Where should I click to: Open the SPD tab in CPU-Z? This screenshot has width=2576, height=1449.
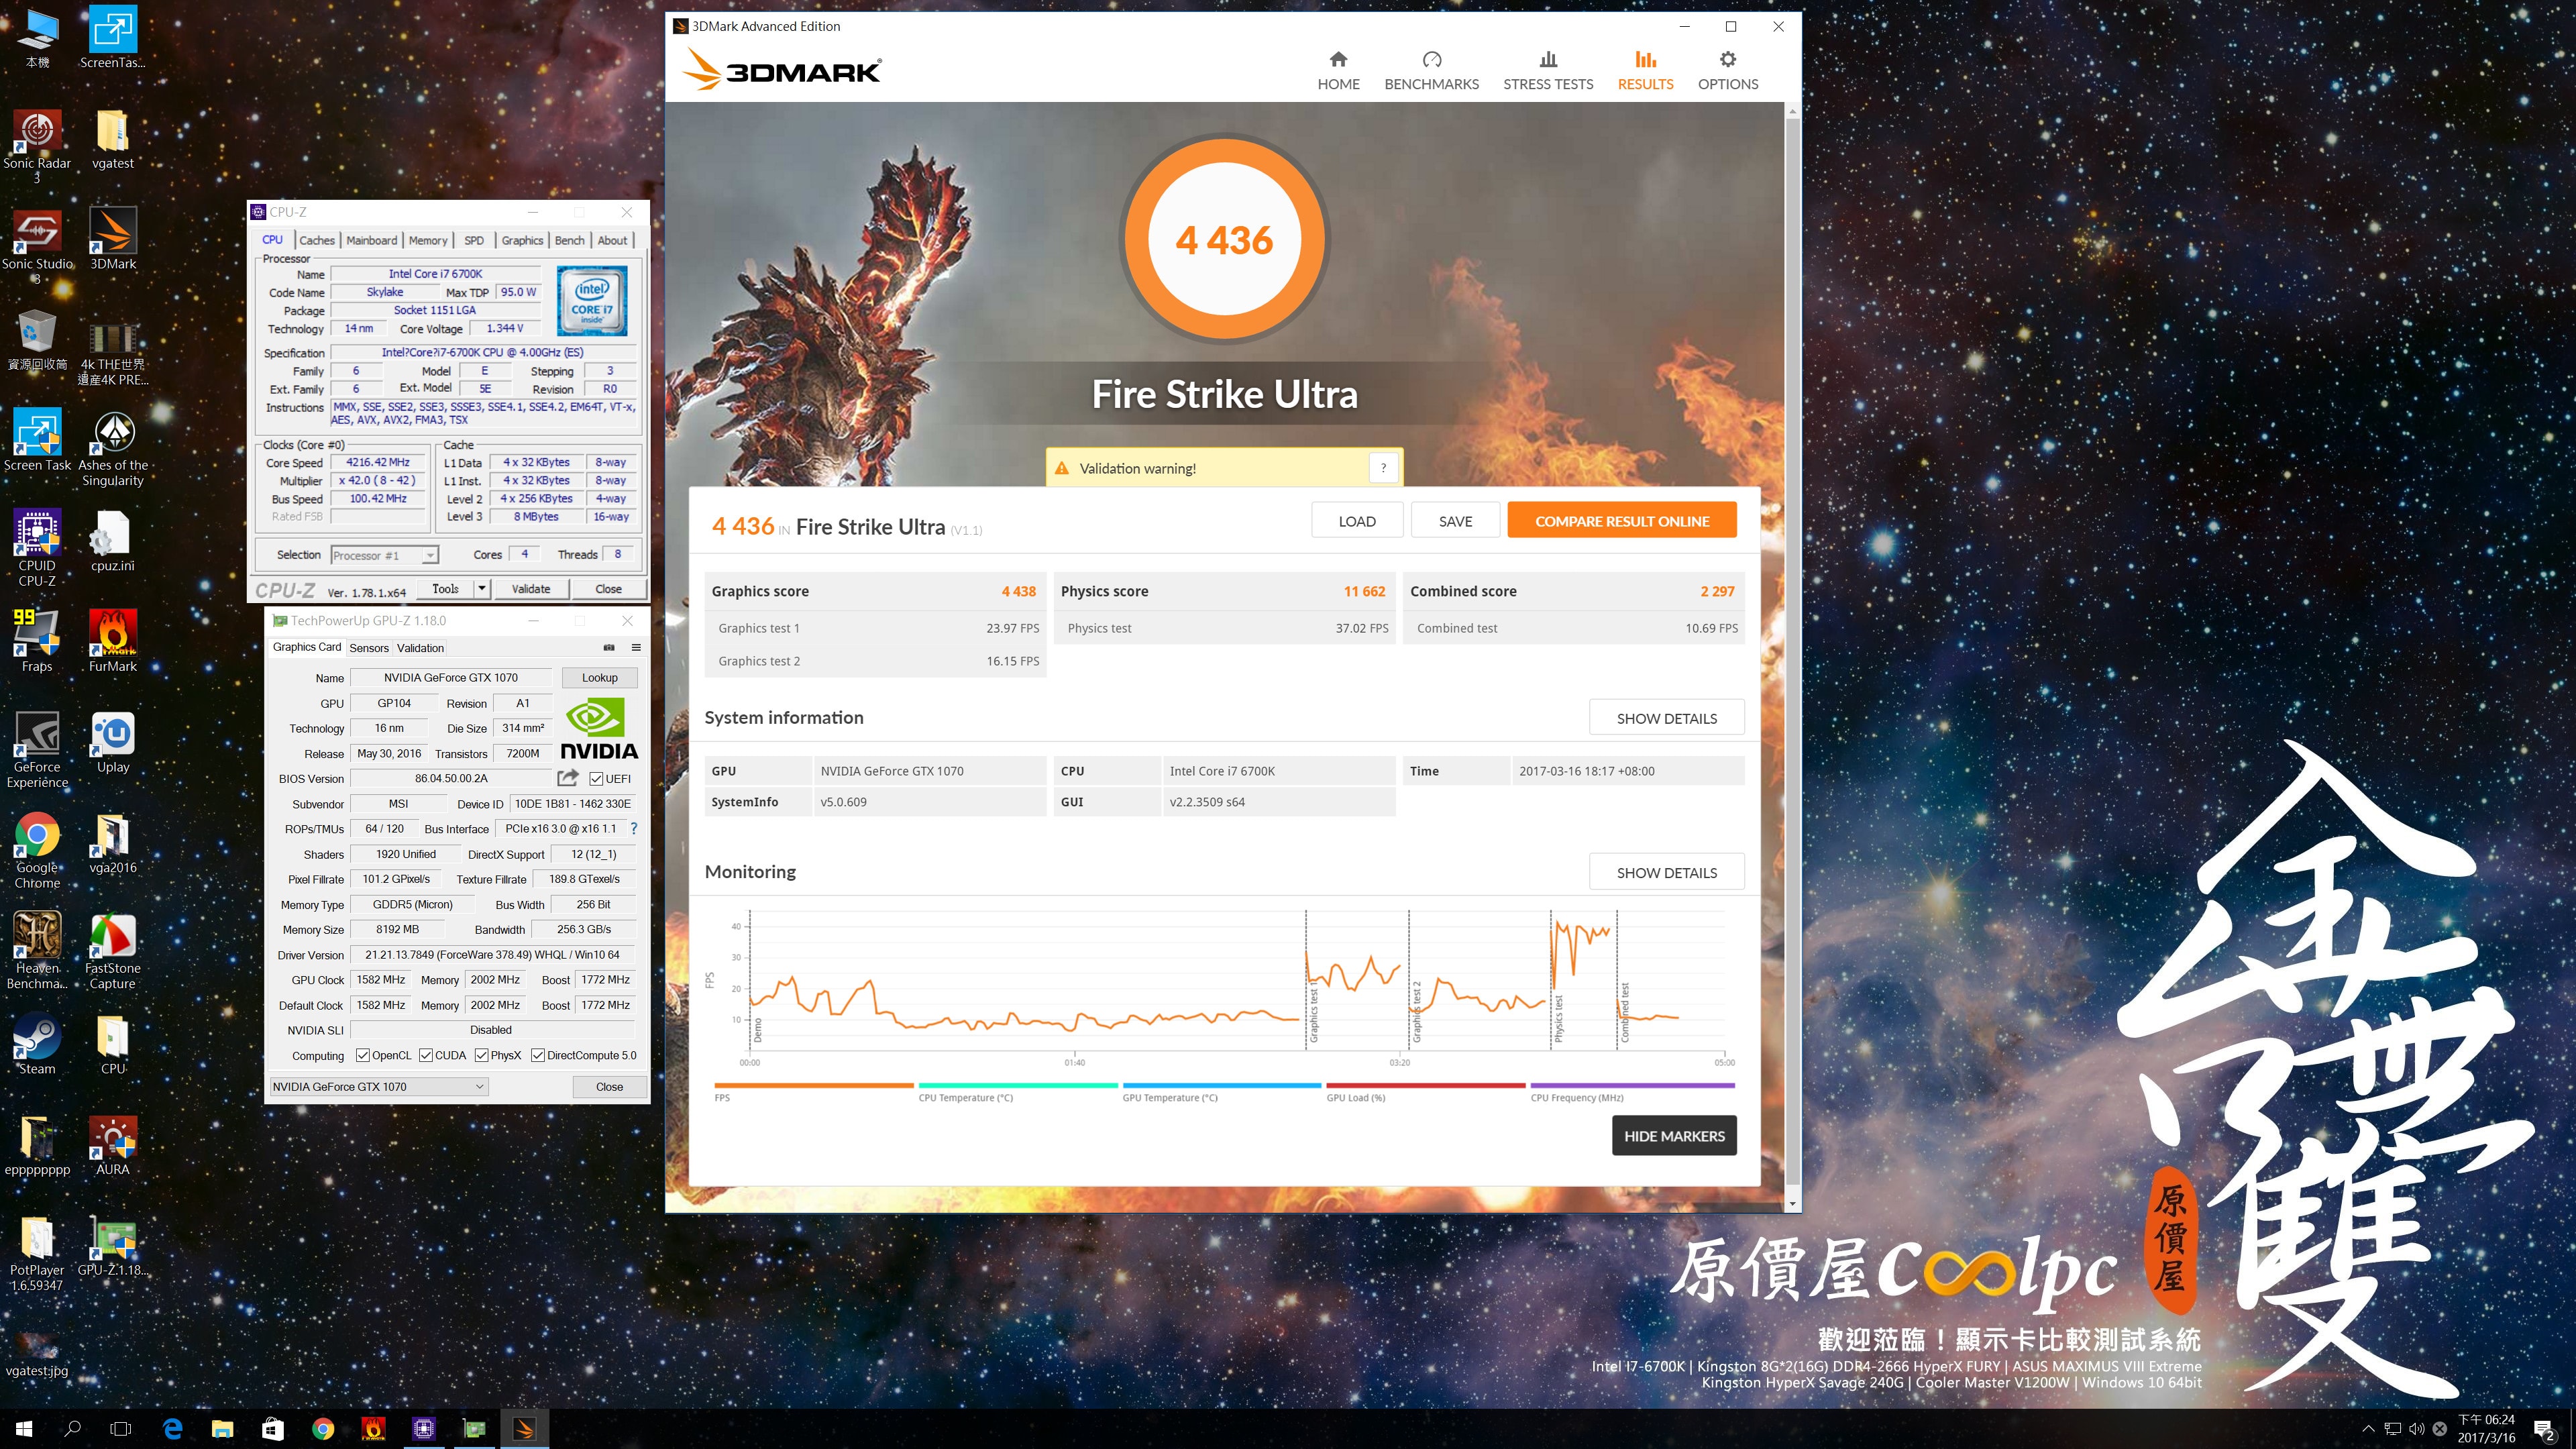point(474,240)
